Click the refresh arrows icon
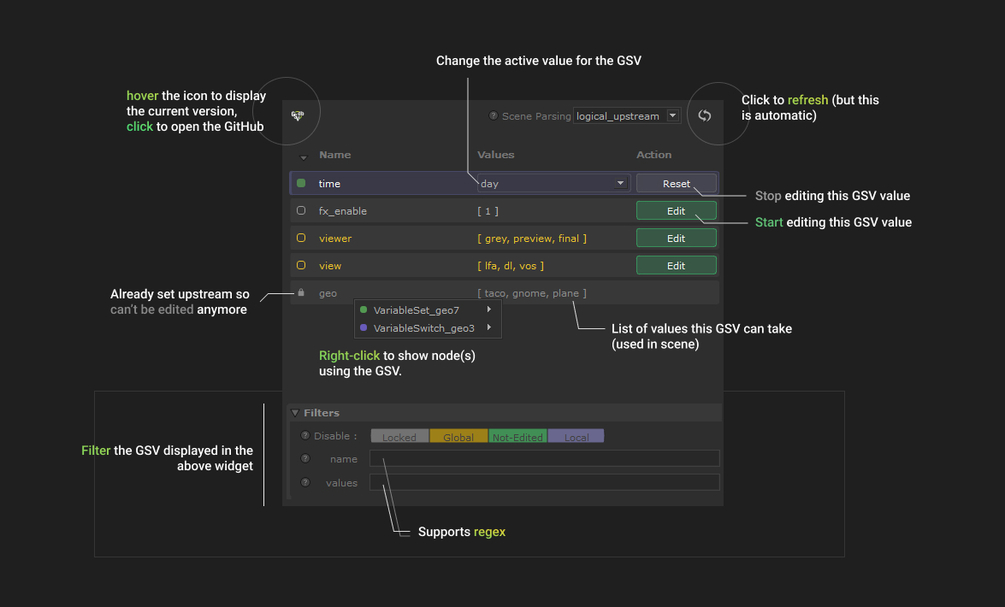 point(704,116)
